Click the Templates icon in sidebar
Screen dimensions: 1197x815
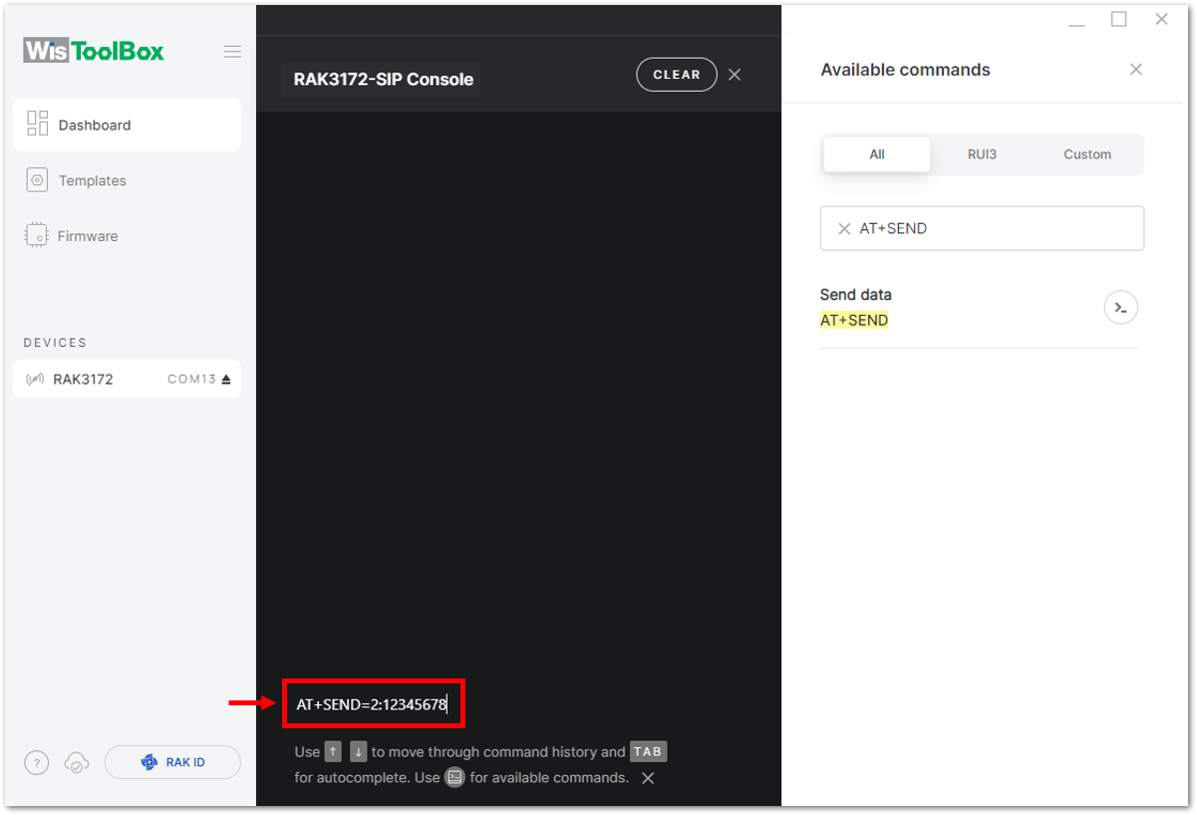[x=37, y=180]
